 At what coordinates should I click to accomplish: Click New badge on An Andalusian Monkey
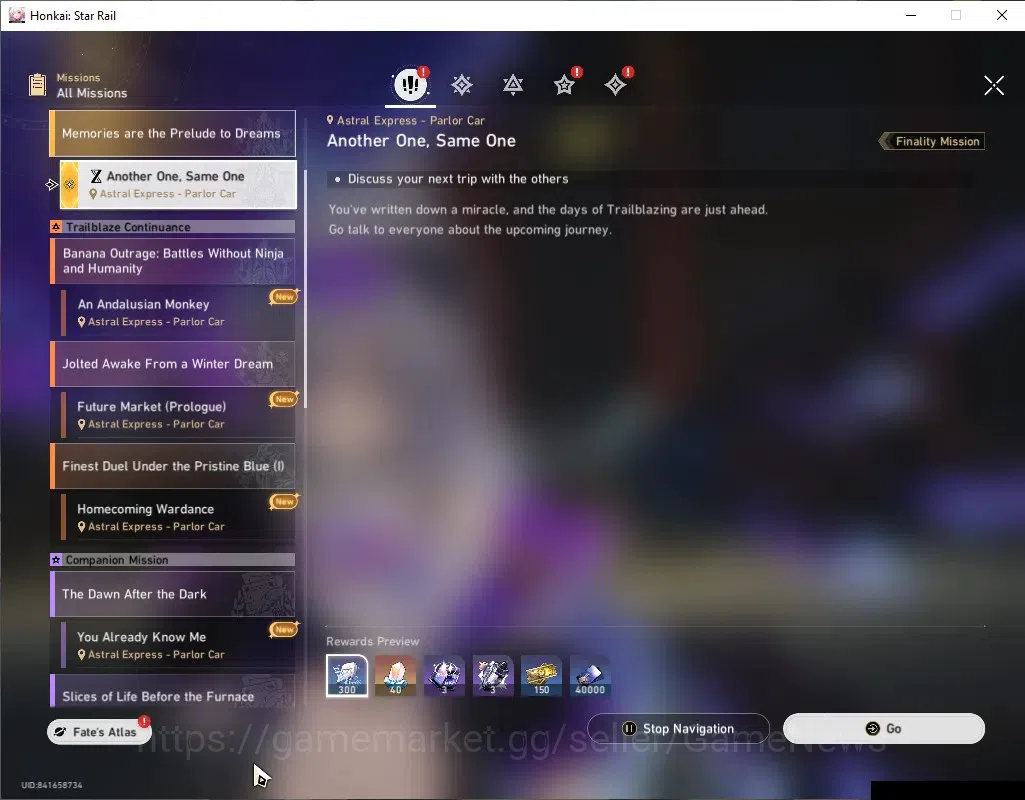[284, 297]
